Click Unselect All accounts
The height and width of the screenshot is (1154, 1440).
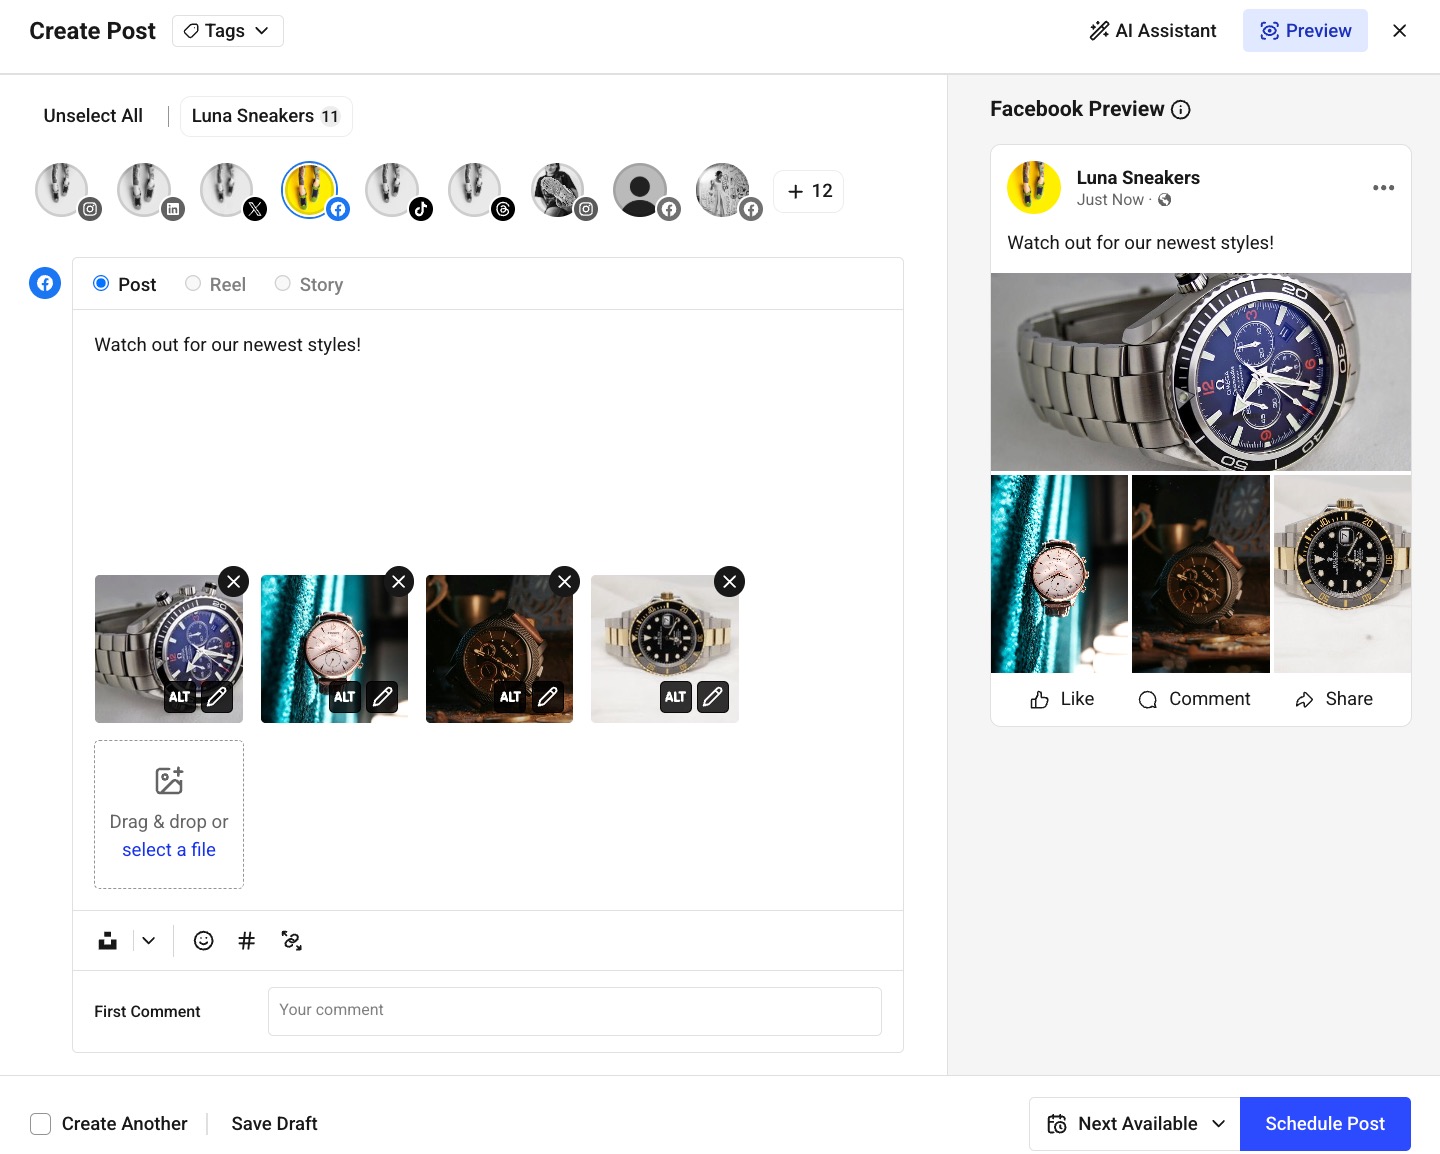point(92,115)
